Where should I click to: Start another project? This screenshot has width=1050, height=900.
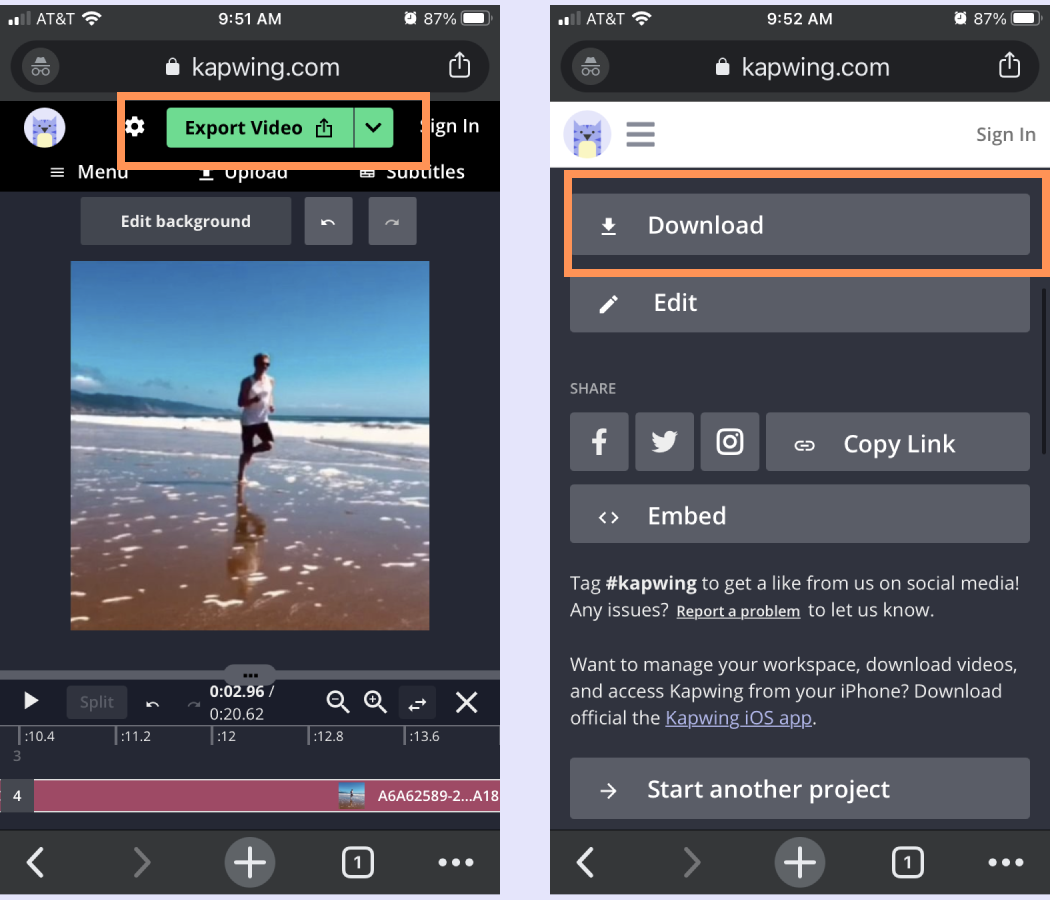tap(799, 788)
